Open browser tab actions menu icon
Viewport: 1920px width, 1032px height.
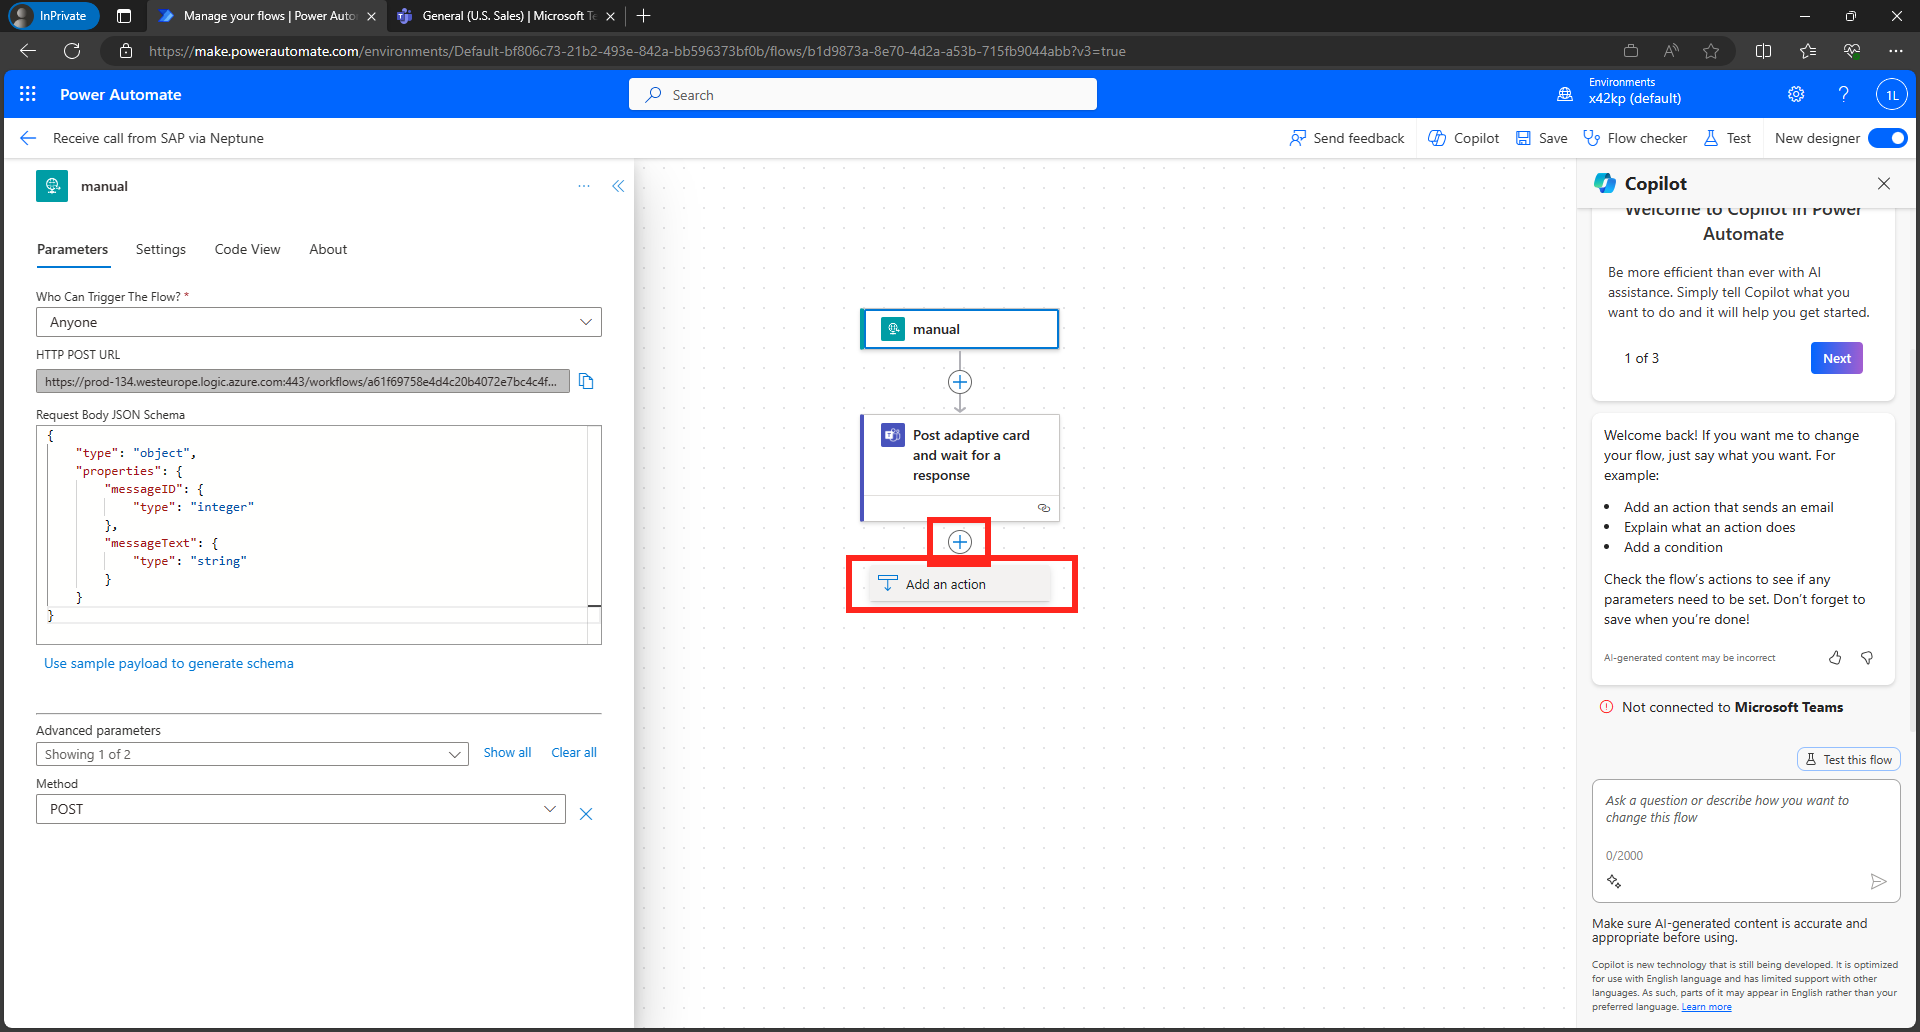click(124, 16)
